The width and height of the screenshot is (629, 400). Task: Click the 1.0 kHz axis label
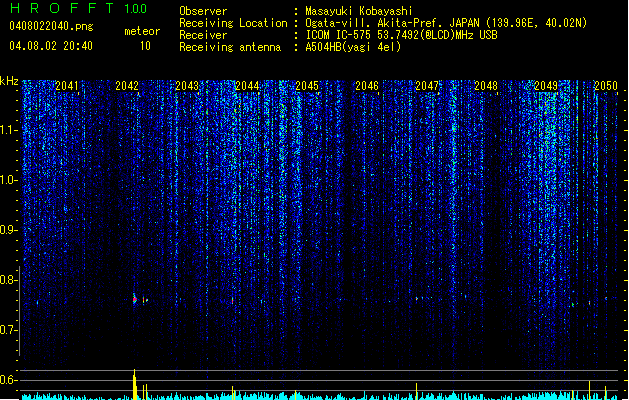pyautogui.click(x=9, y=180)
